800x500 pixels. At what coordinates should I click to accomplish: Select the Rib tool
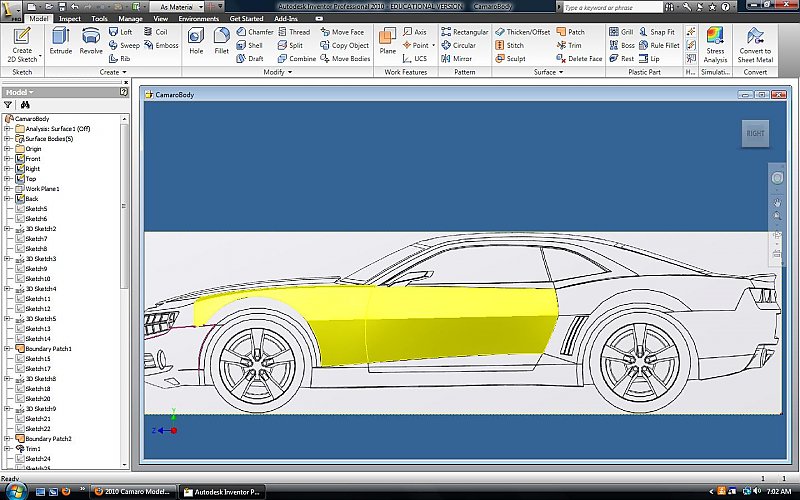click(x=119, y=59)
